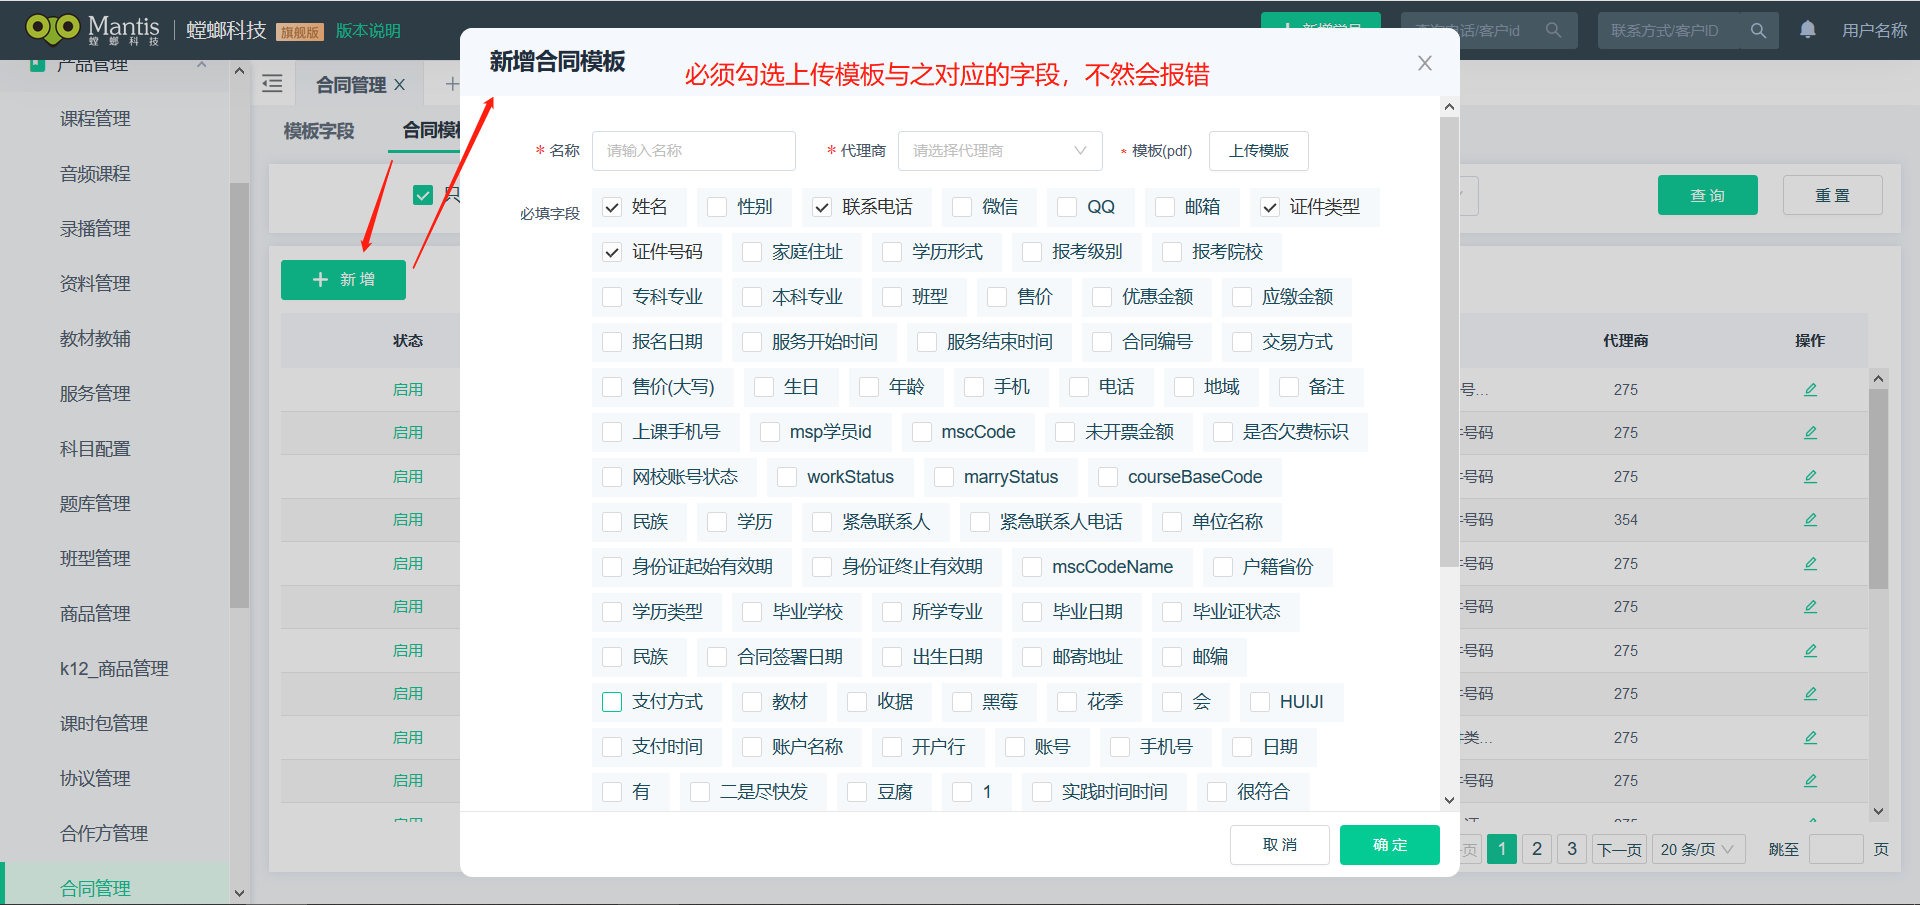Screen dimensions: 1920x905
Task: Click the table scroll up arrow
Action: coord(1878,378)
